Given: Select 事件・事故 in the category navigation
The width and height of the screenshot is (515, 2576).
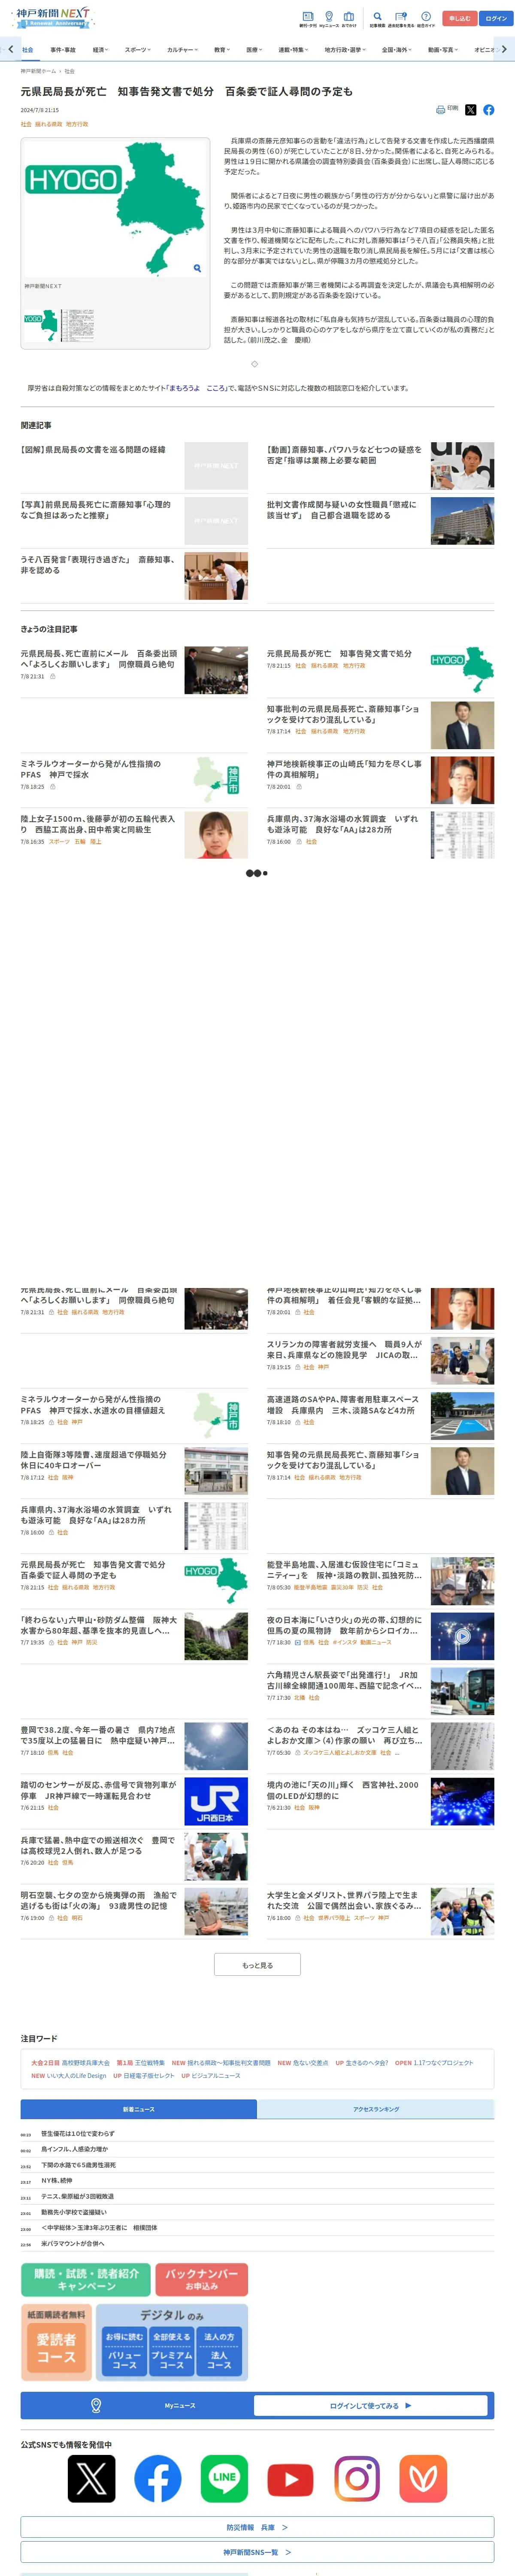Looking at the screenshot, I should point(63,49).
